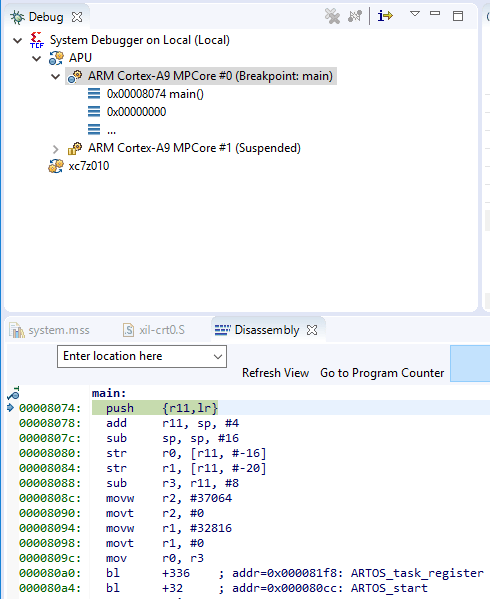Maximize the Debug view panel

click(x=458, y=16)
